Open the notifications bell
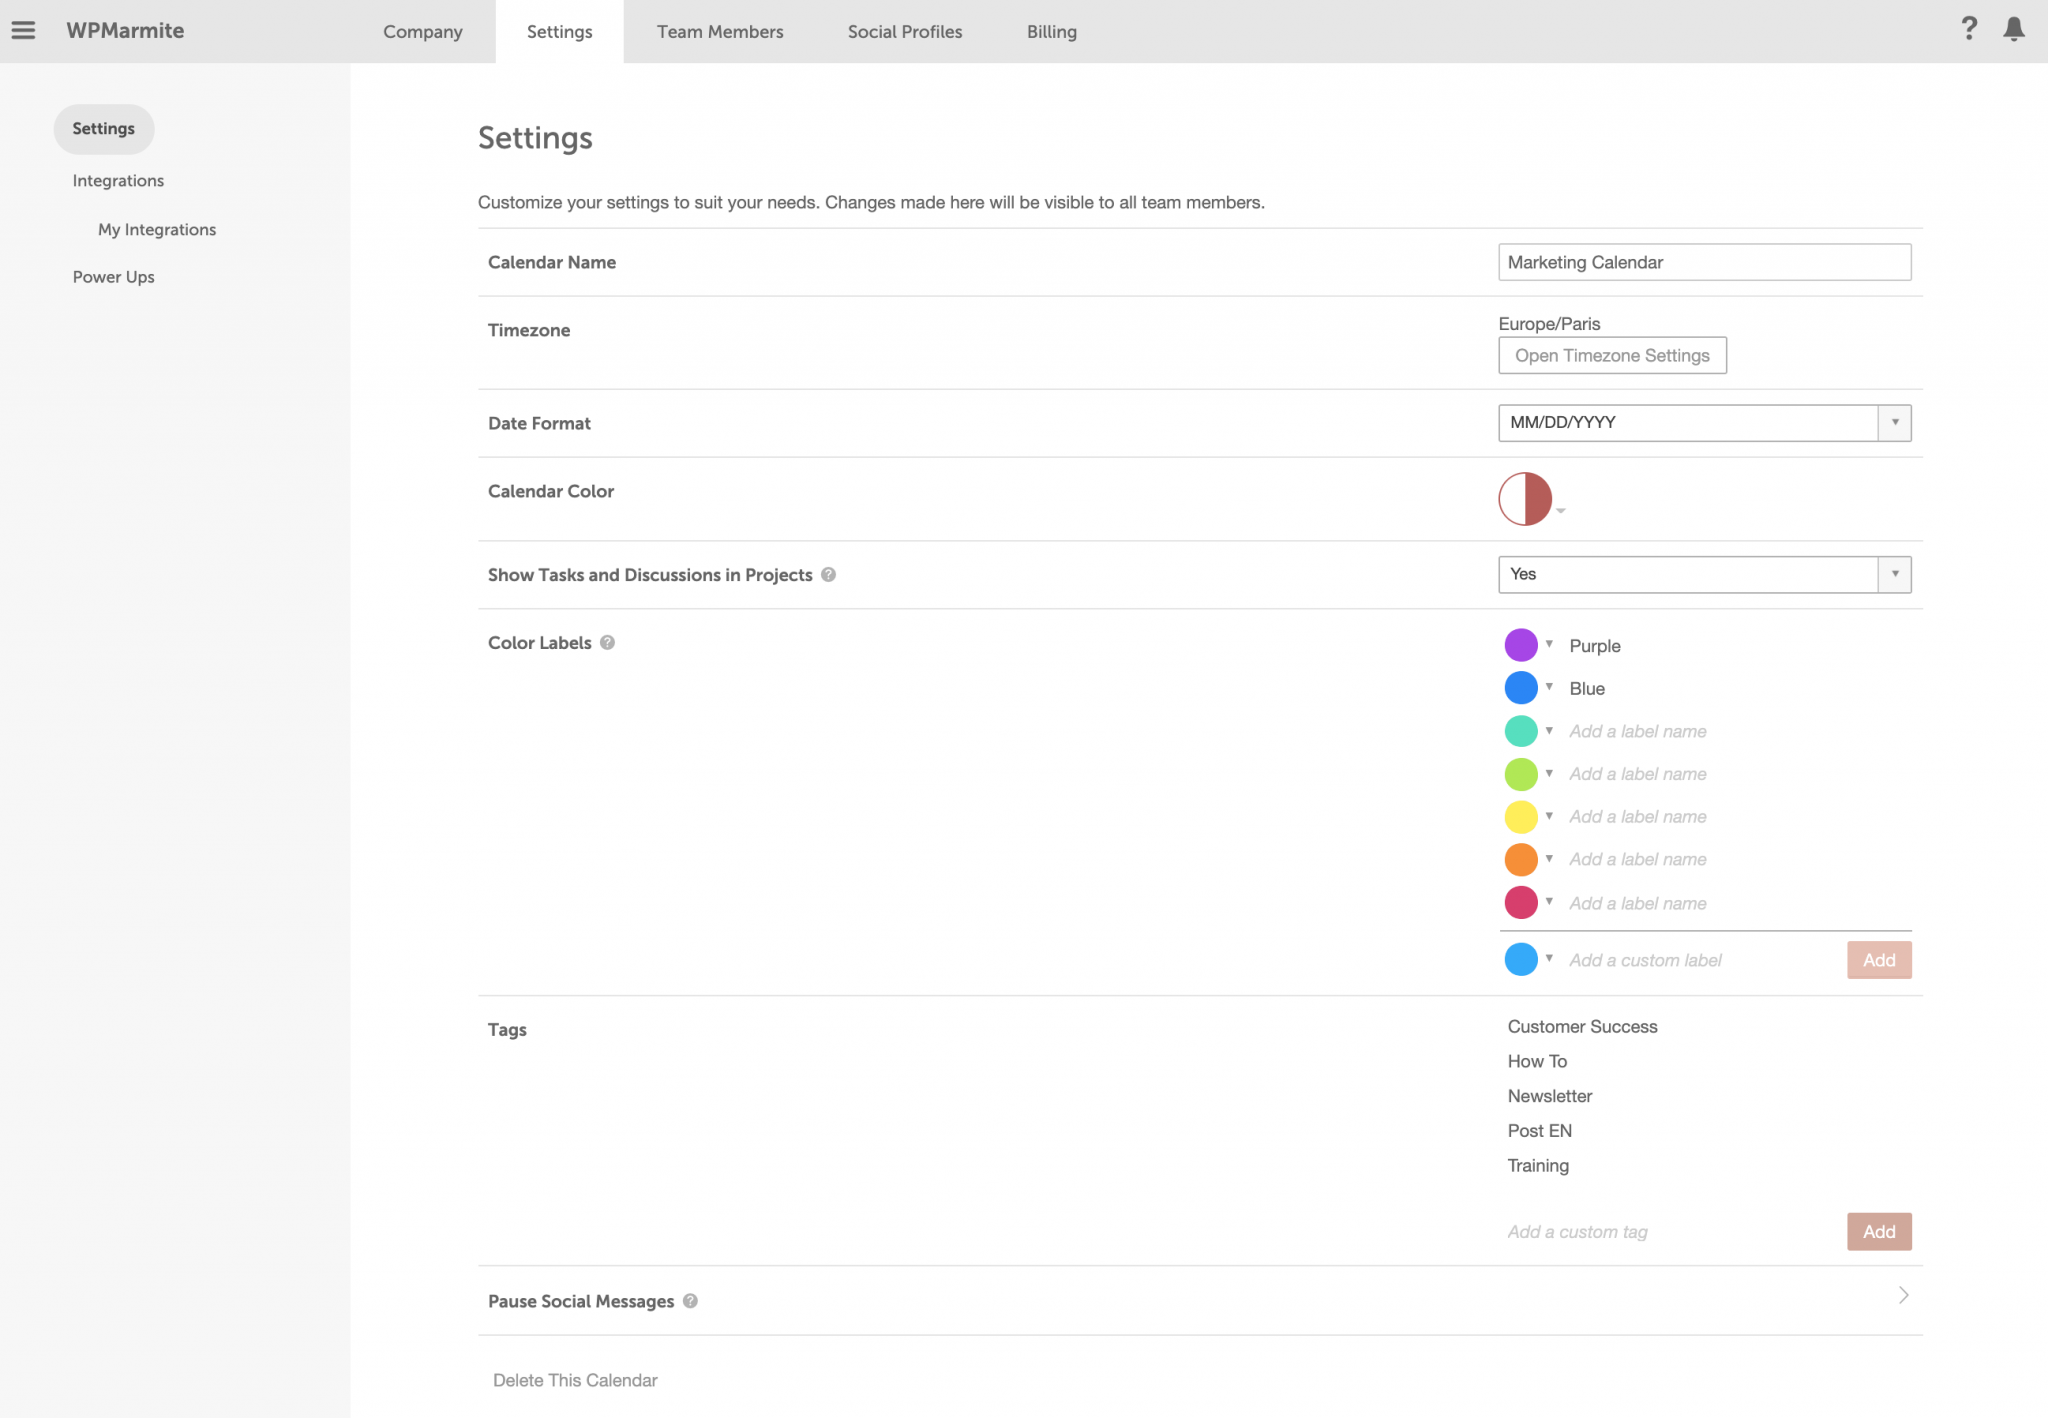Viewport: 2048px width, 1418px height. pos(2014,29)
